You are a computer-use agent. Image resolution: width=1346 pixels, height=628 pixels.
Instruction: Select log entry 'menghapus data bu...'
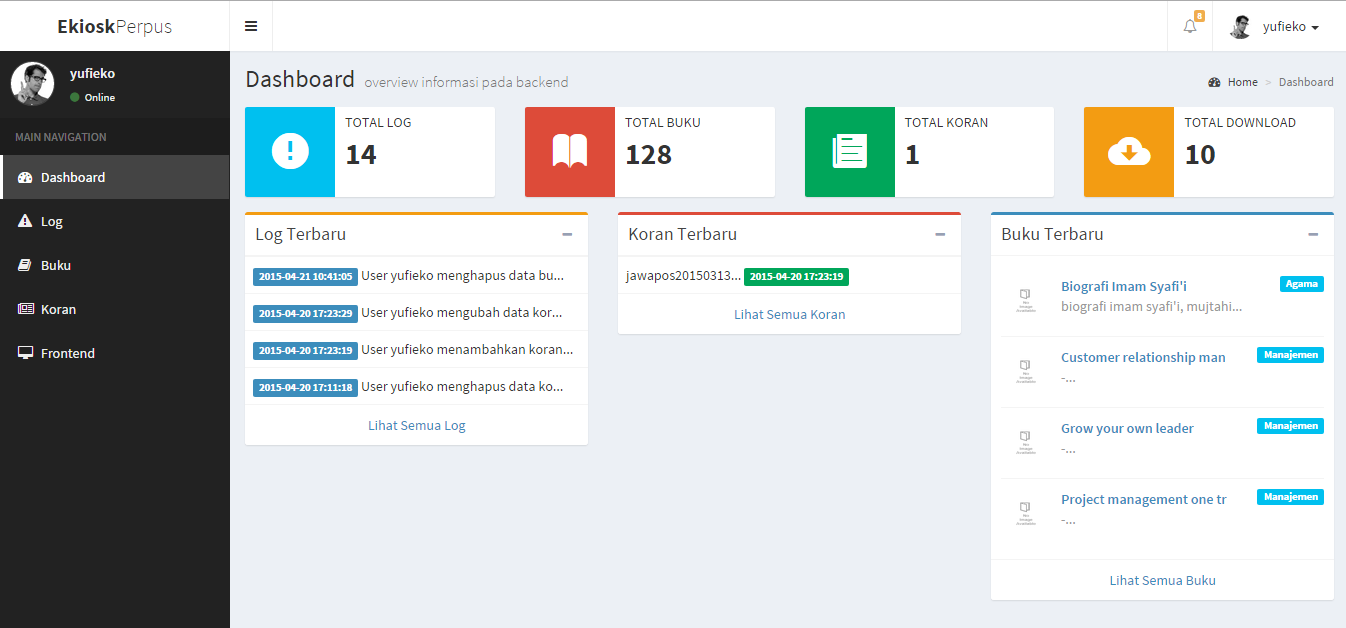(463, 275)
